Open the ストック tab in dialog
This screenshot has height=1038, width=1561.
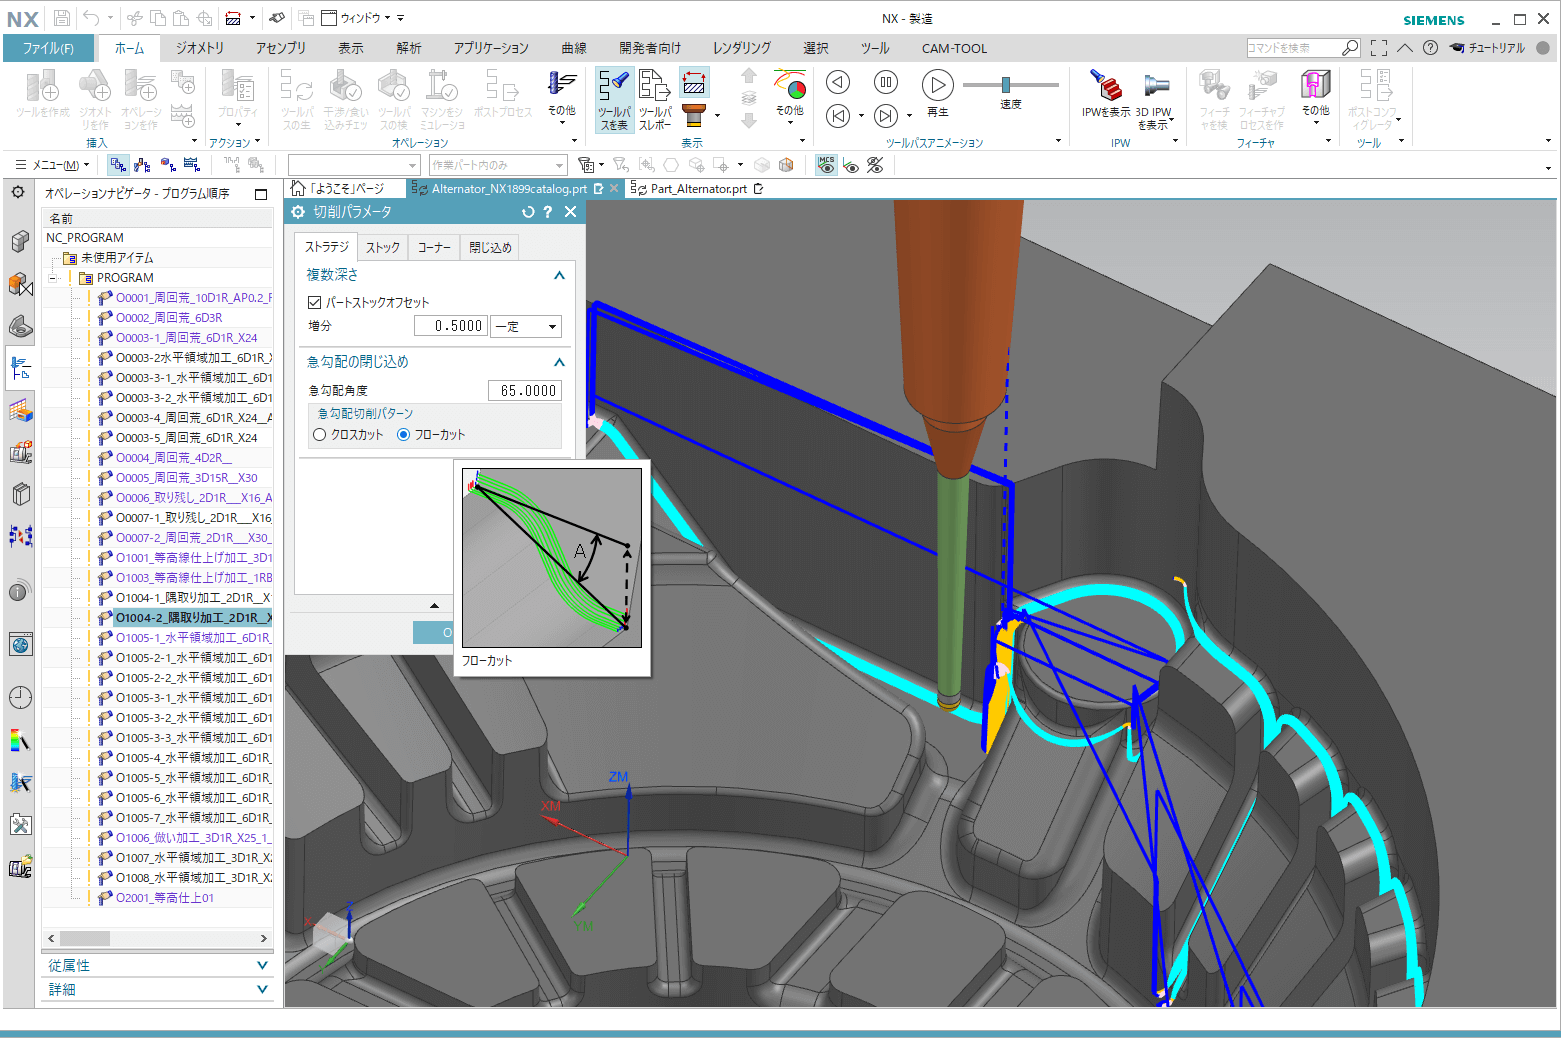pyautogui.click(x=383, y=247)
